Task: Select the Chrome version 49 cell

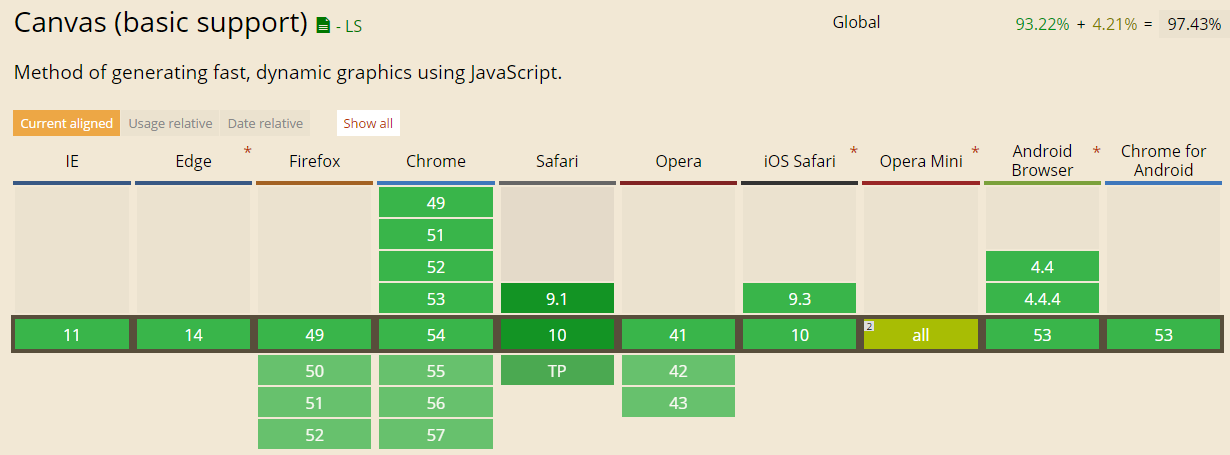Action: [436, 203]
